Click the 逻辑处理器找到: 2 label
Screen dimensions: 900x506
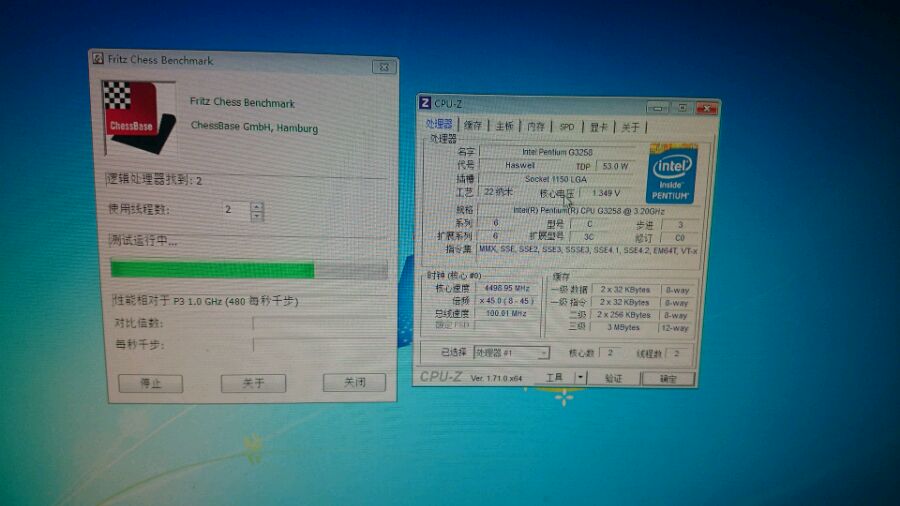154,180
